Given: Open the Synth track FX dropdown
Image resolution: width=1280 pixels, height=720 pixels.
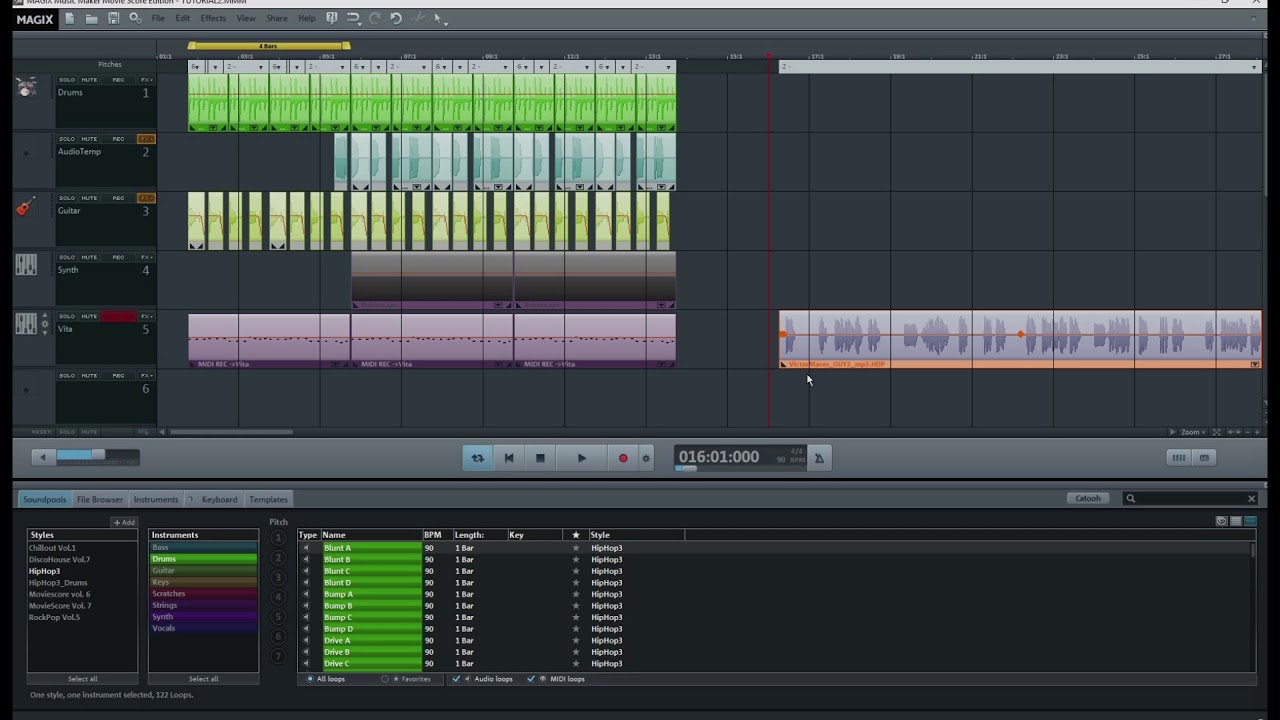Looking at the screenshot, I should click(x=146, y=257).
